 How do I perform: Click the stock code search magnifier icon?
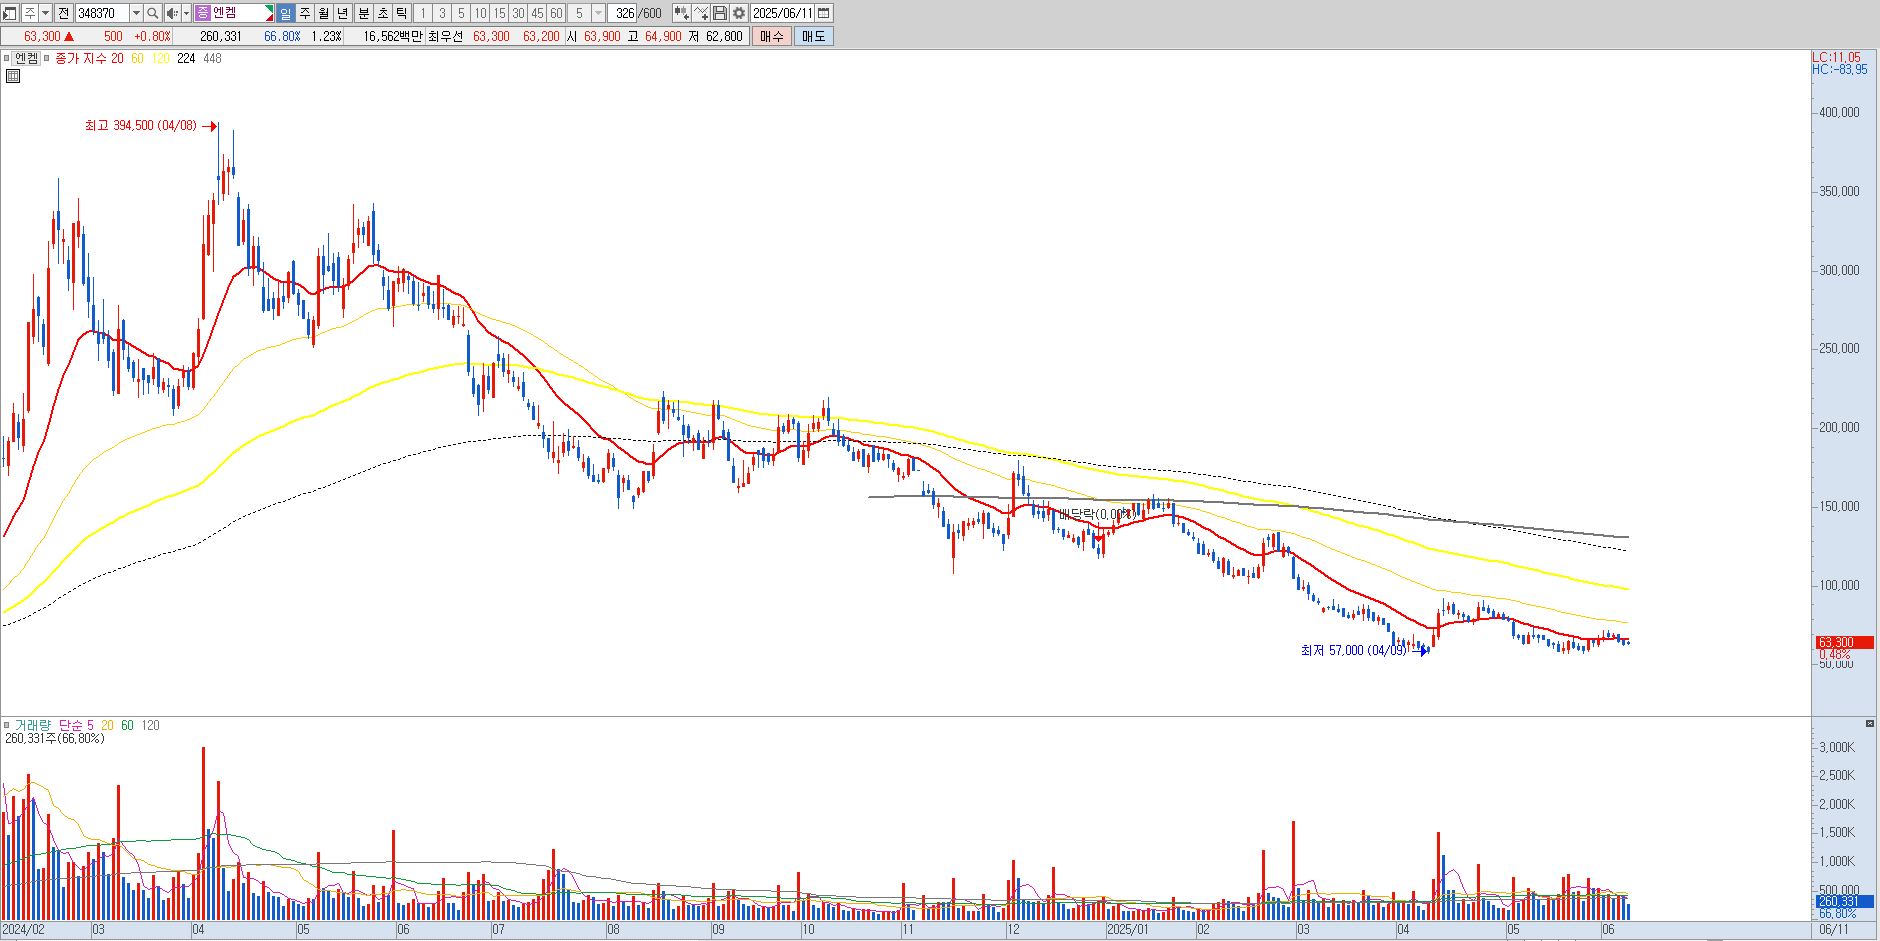pos(152,13)
